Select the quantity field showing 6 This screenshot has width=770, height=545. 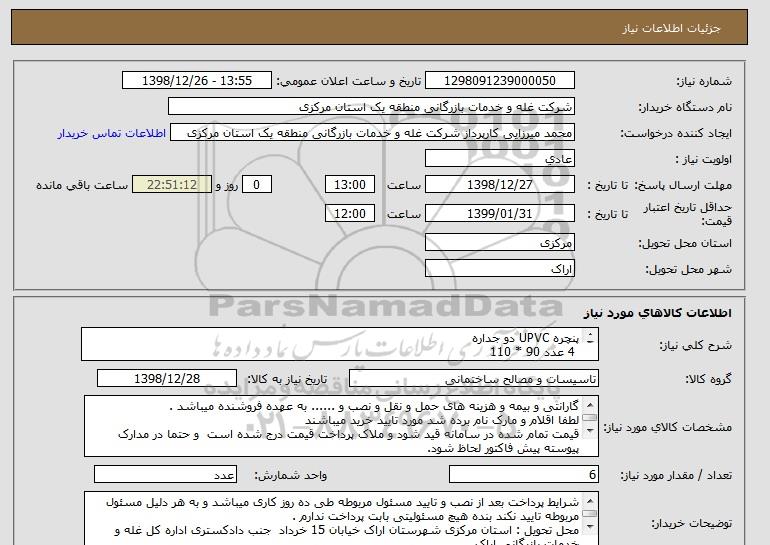point(523,474)
